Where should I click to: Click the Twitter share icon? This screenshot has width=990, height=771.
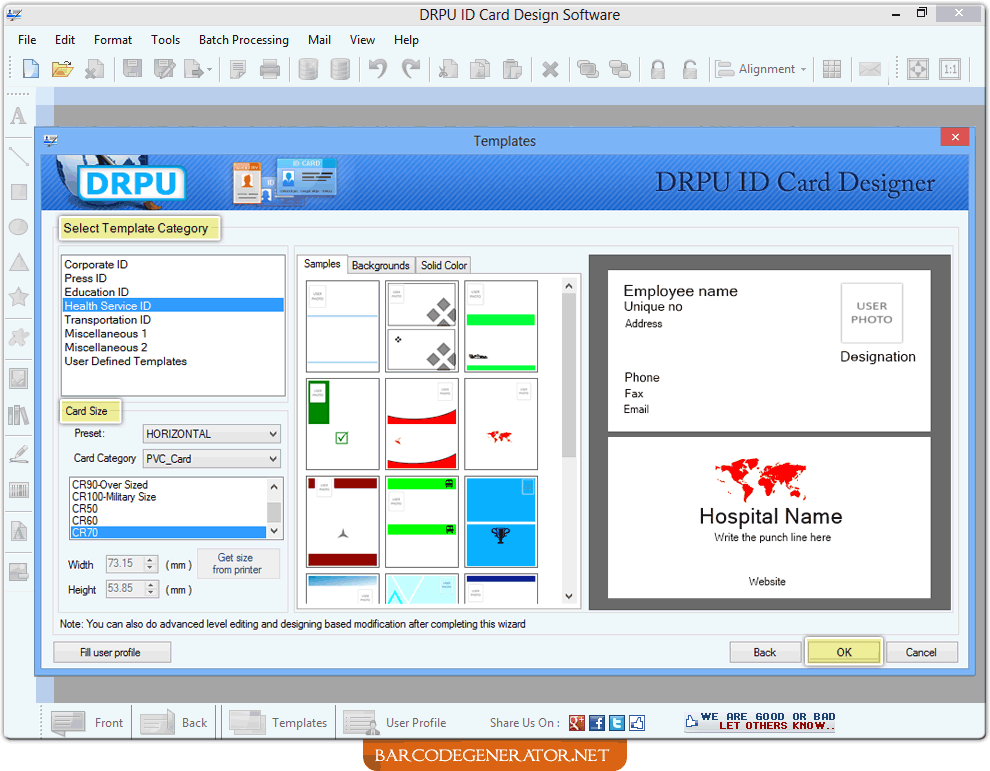tap(617, 722)
